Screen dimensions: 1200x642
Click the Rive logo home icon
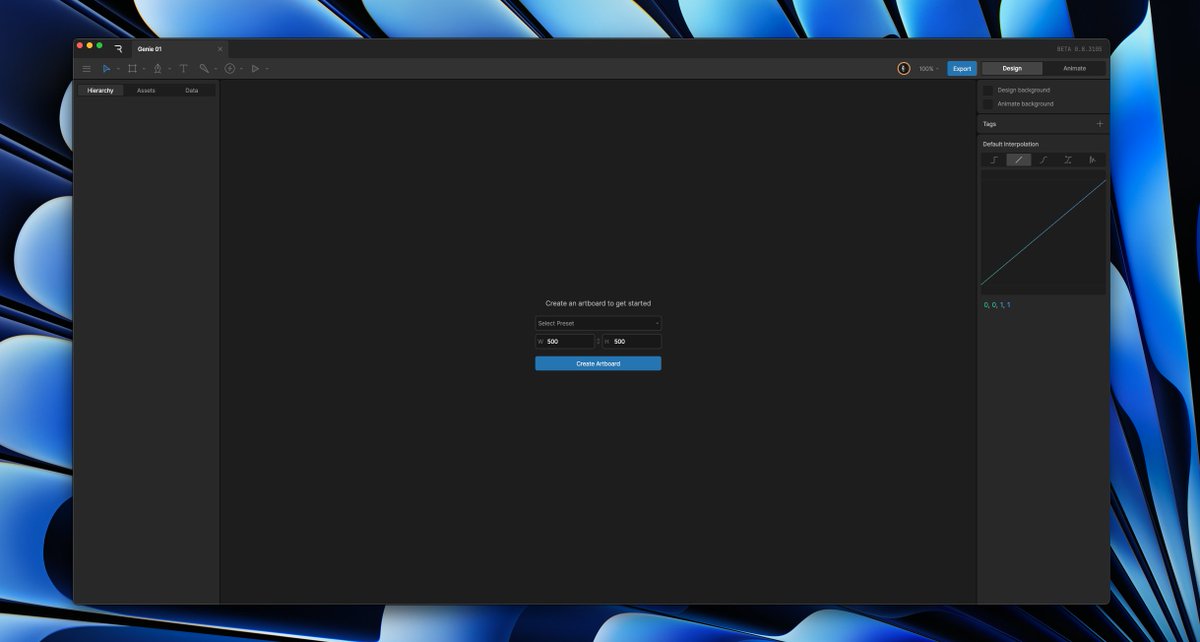pyautogui.click(x=118, y=48)
